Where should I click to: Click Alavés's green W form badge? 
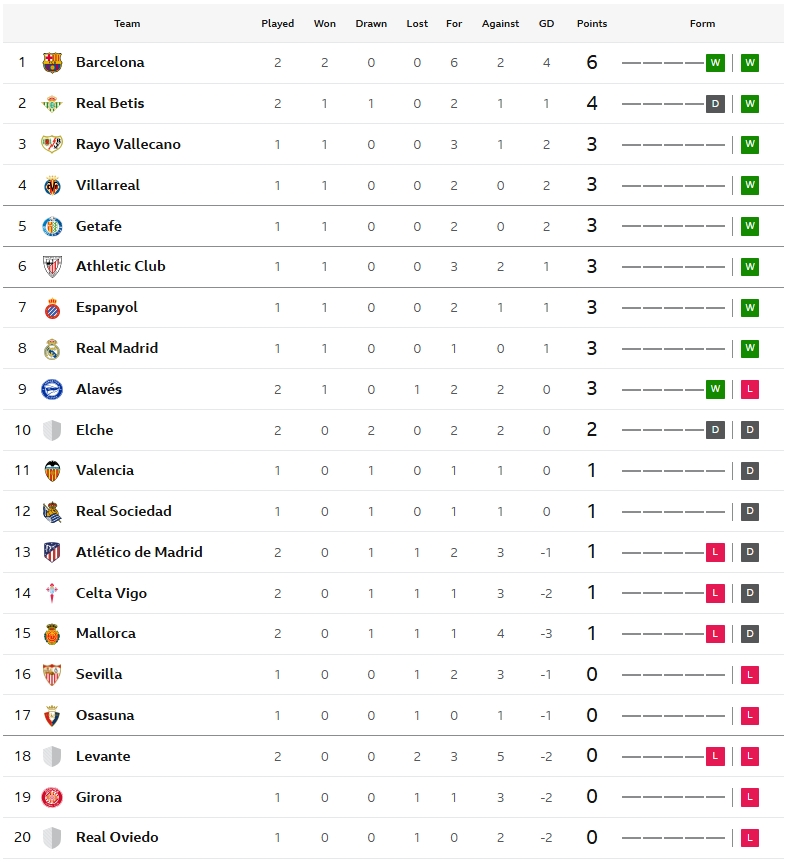pyautogui.click(x=715, y=389)
